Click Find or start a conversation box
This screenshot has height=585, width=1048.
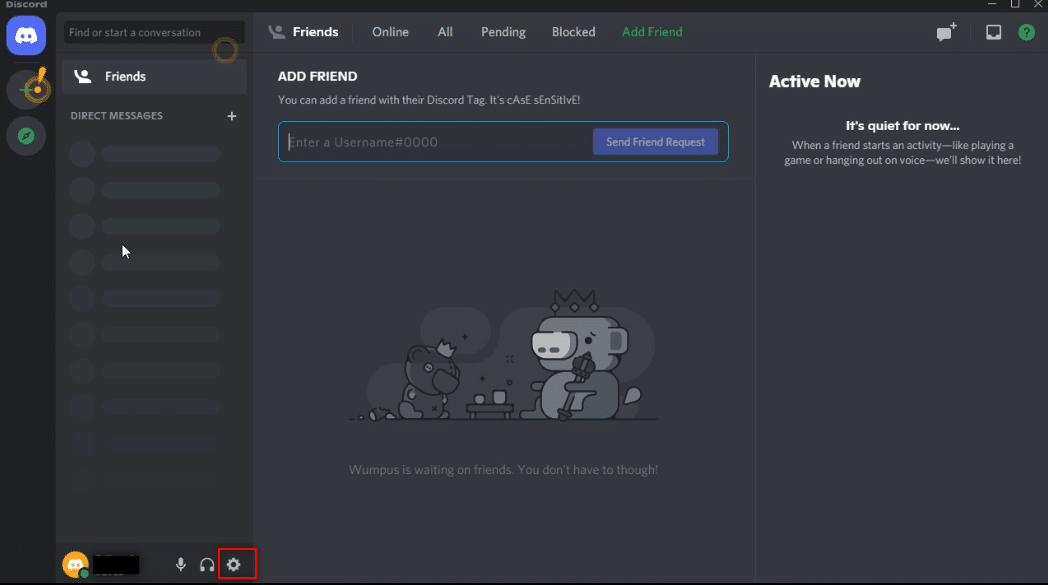(x=154, y=32)
